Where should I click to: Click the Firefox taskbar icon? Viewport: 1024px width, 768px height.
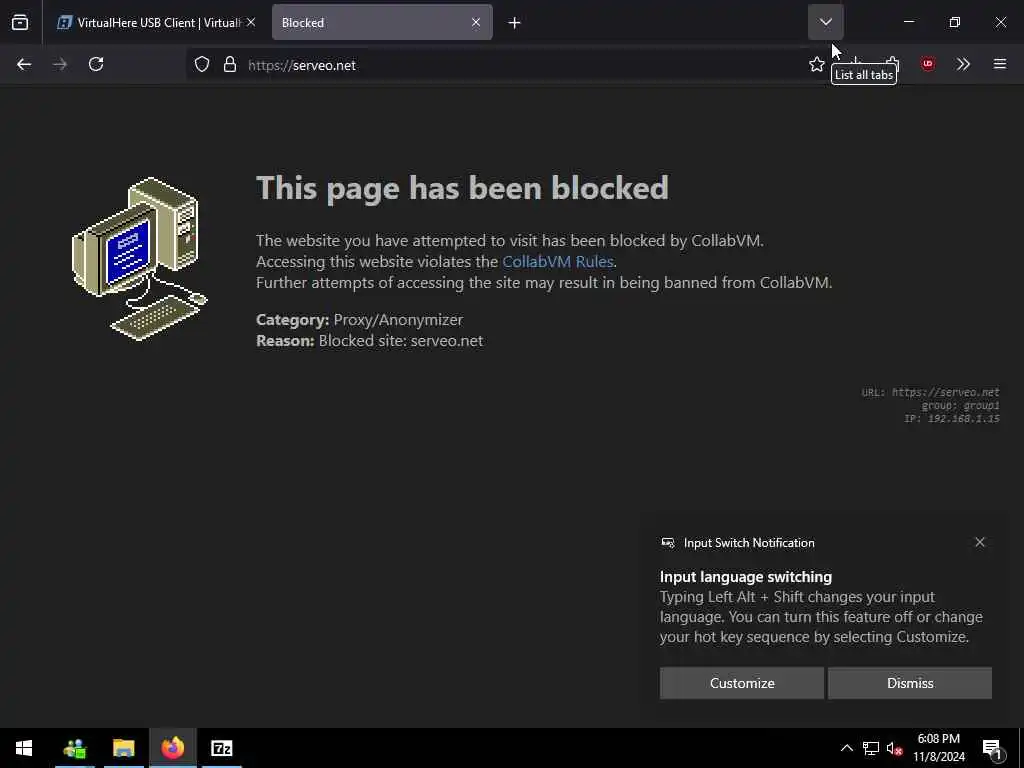(173, 748)
